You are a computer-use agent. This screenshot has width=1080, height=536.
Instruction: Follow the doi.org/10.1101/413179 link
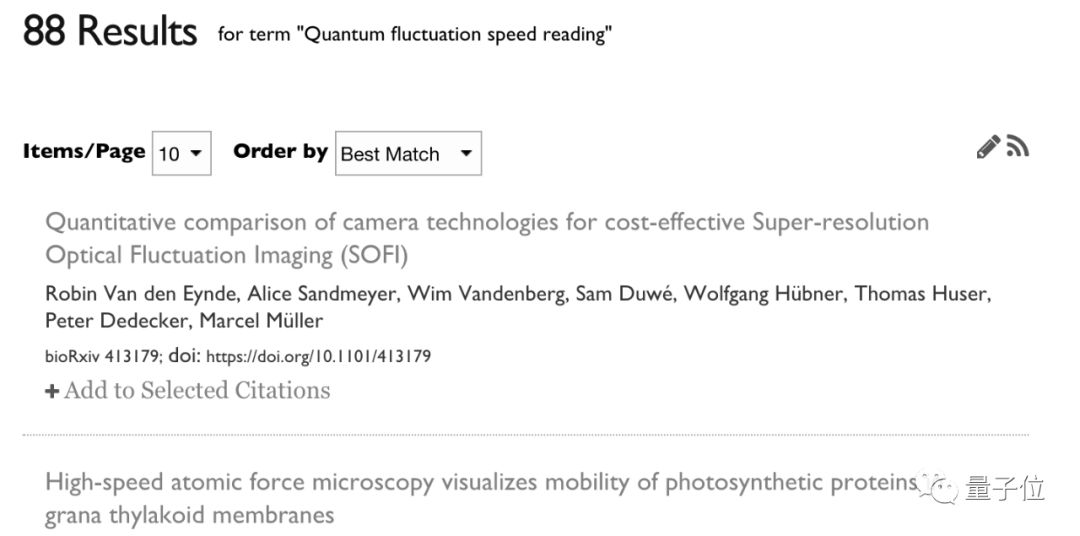click(318, 356)
